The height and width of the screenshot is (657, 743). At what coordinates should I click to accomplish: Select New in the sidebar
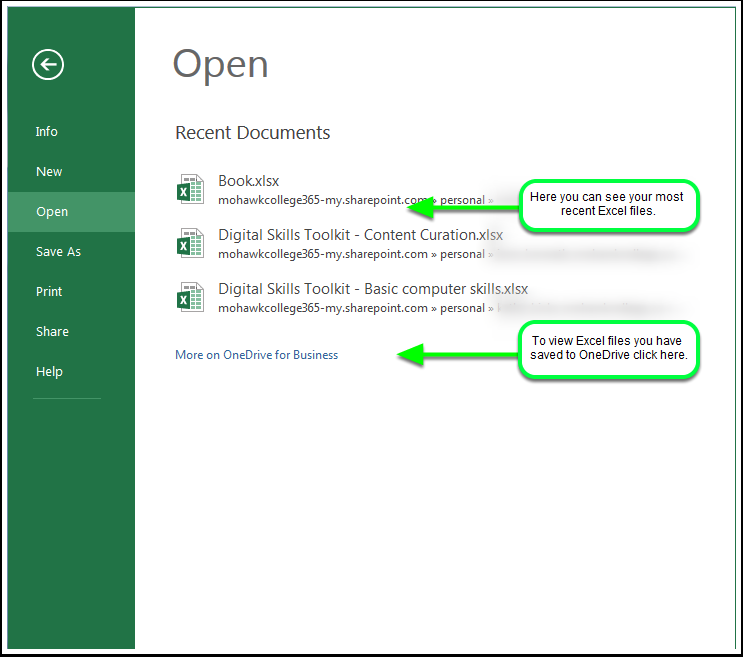49,172
